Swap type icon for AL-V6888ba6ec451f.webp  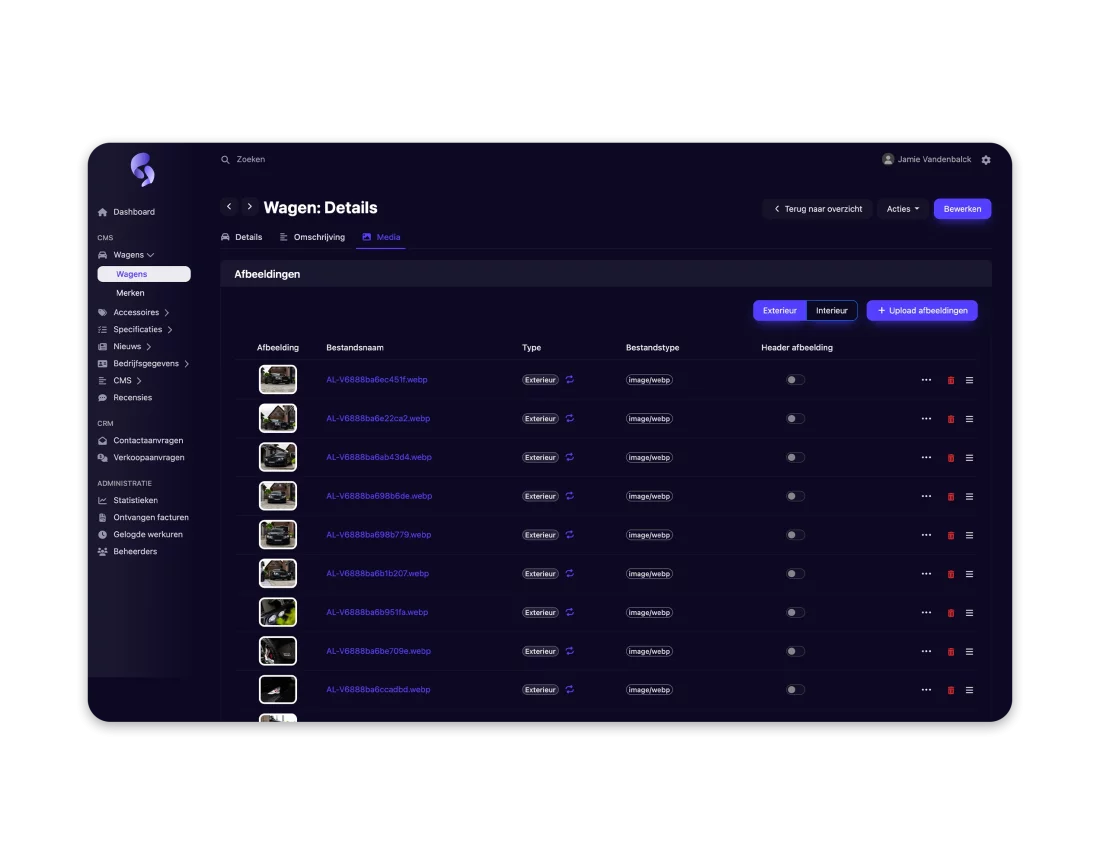[x=570, y=379]
